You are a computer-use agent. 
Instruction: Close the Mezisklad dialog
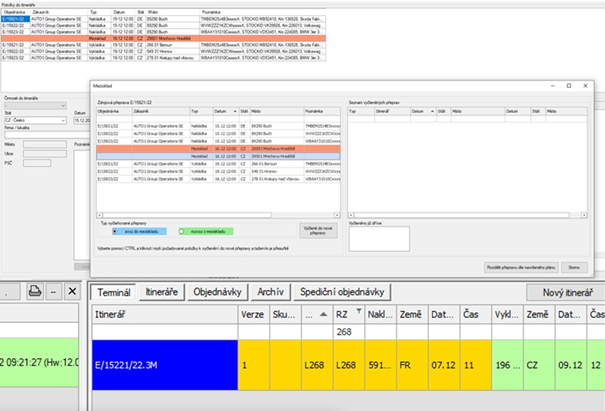pyautogui.click(x=585, y=86)
